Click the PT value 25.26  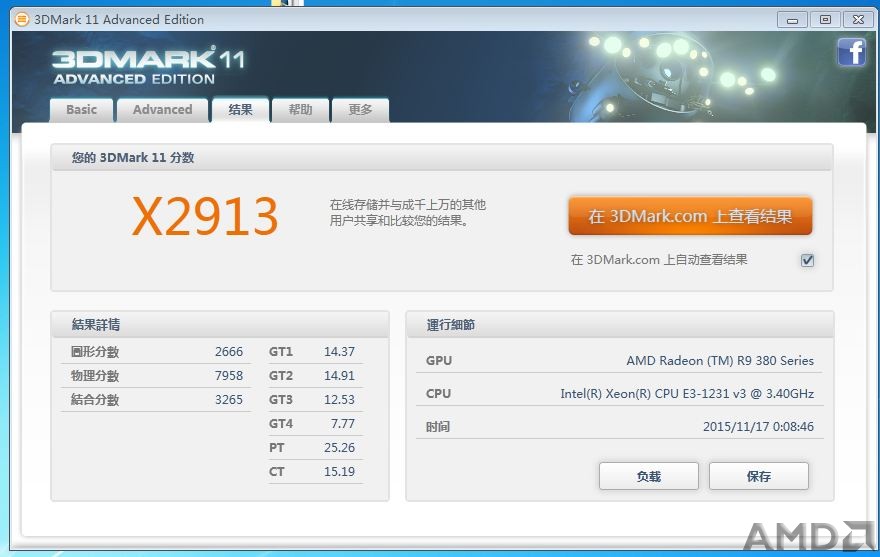(x=340, y=448)
